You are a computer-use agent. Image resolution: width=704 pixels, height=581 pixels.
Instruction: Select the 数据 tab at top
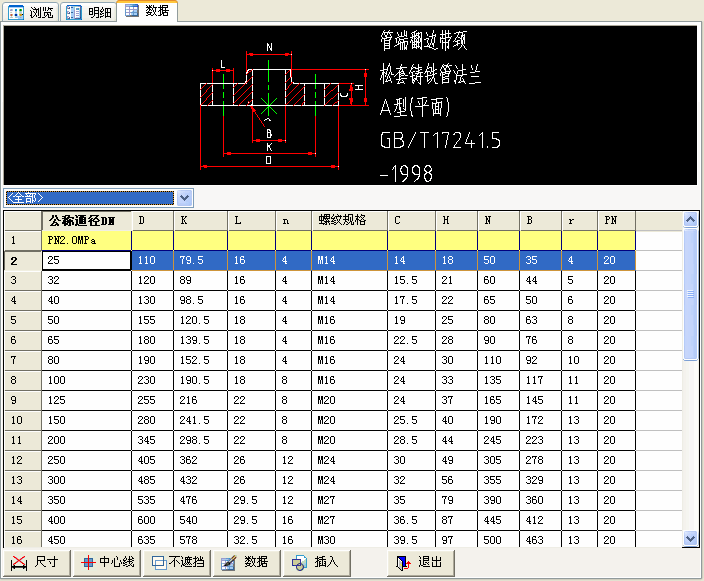pos(147,11)
